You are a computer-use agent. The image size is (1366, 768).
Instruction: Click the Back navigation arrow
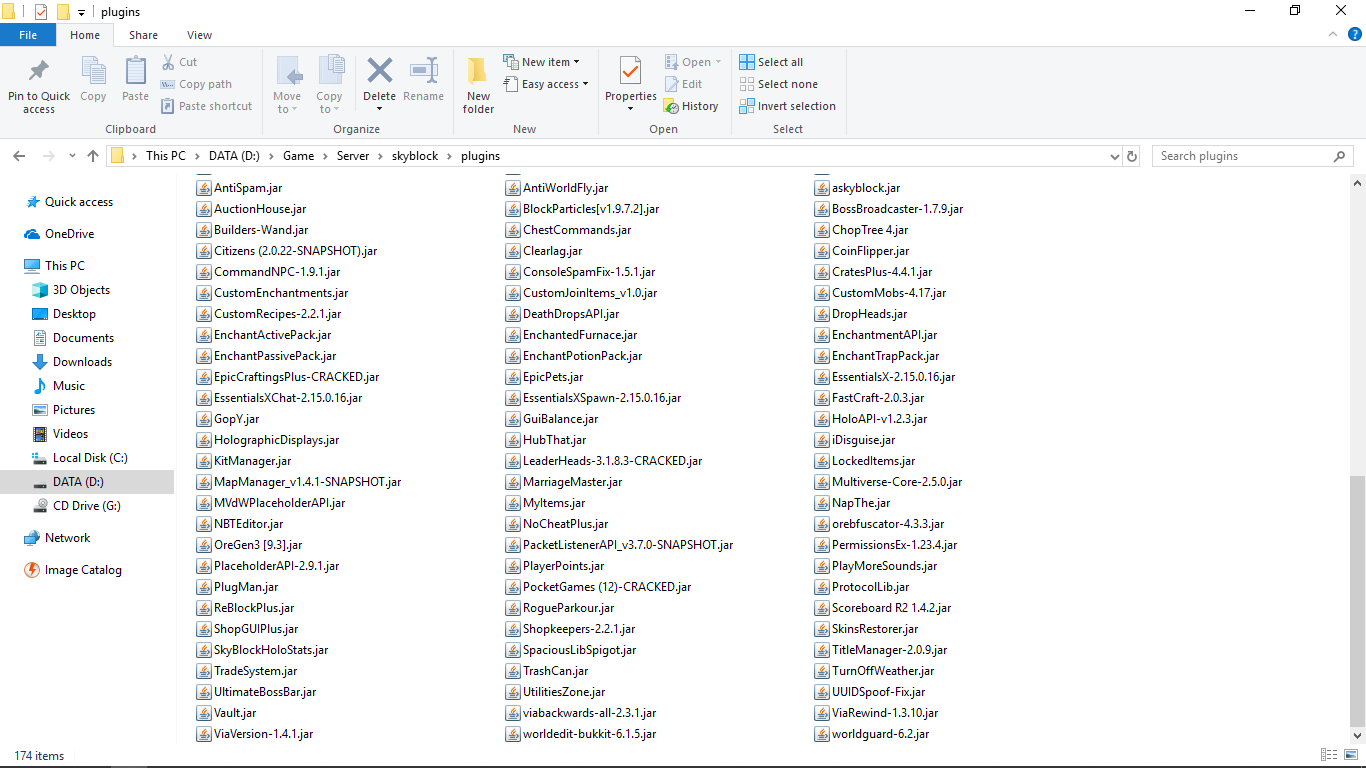tap(19, 156)
